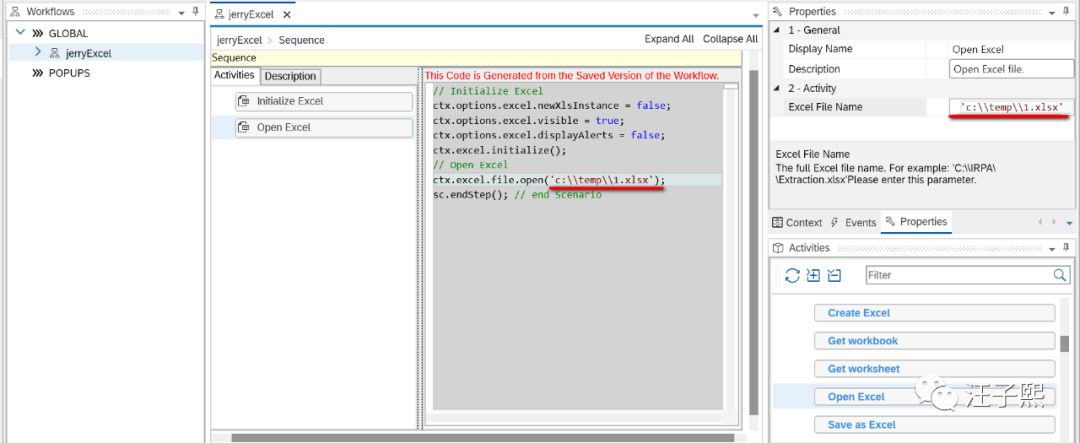
Task: Pin the Workflows panel
Action: (196, 12)
